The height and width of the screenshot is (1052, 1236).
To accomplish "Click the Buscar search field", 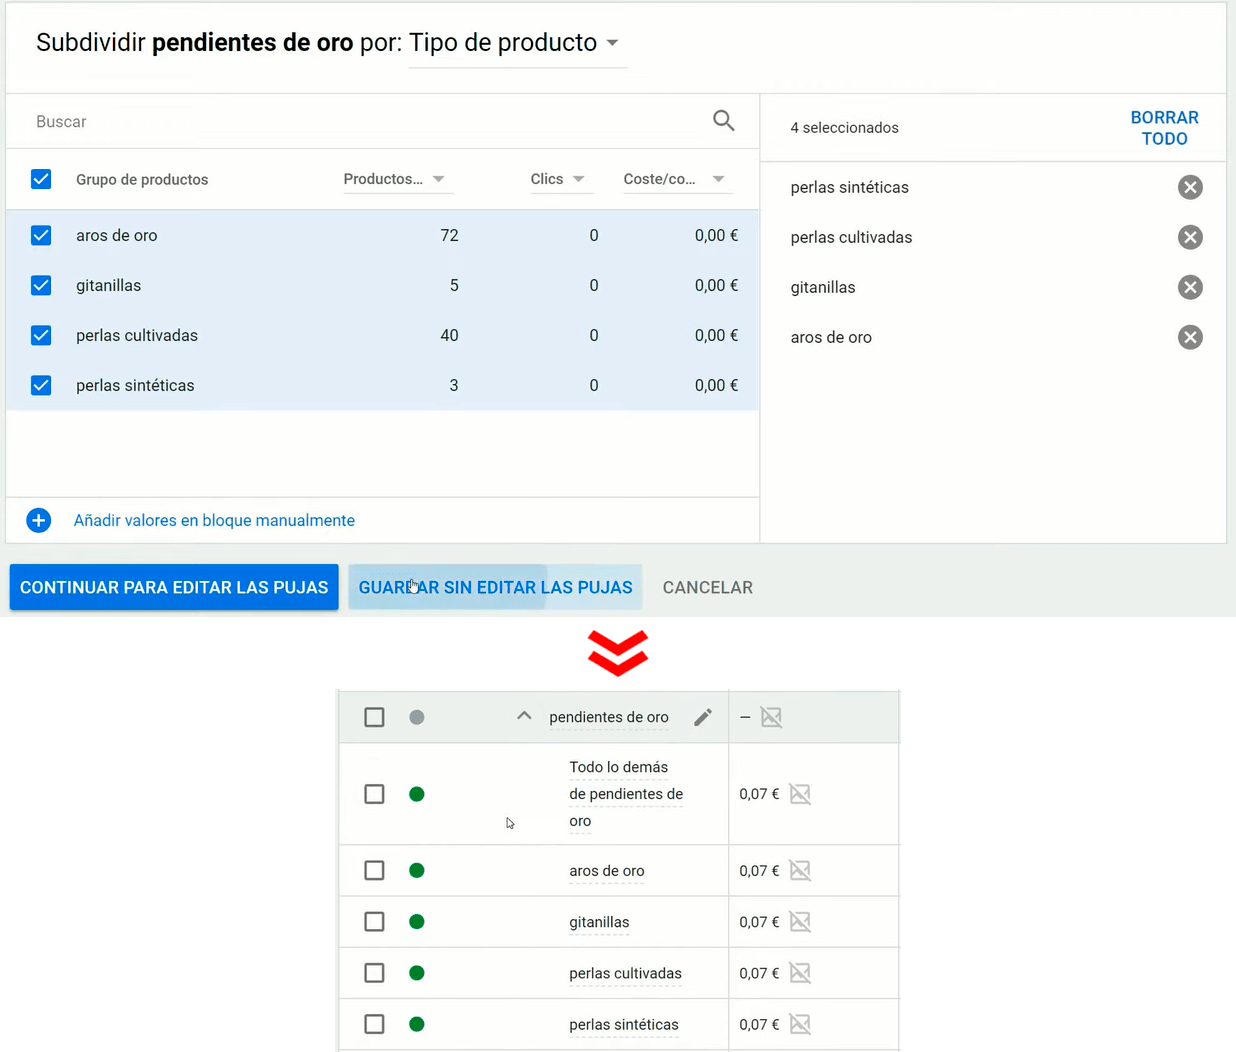I will click(x=360, y=122).
